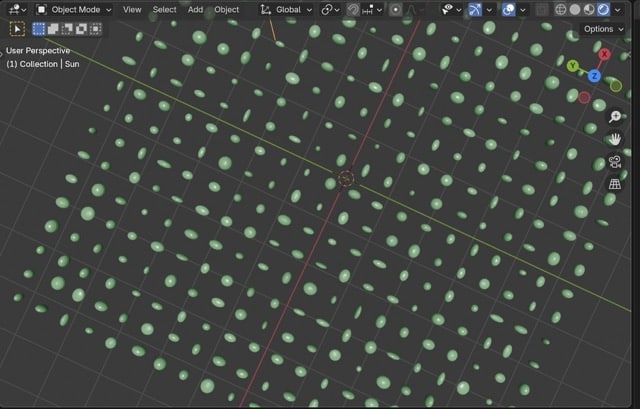Image resolution: width=640 pixels, height=409 pixels.
Task: Open the editor type selector icon
Action: point(17,9)
